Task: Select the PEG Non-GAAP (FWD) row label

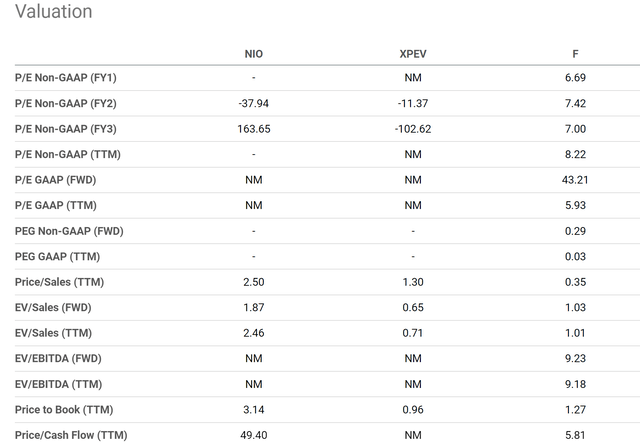Action: (69, 231)
